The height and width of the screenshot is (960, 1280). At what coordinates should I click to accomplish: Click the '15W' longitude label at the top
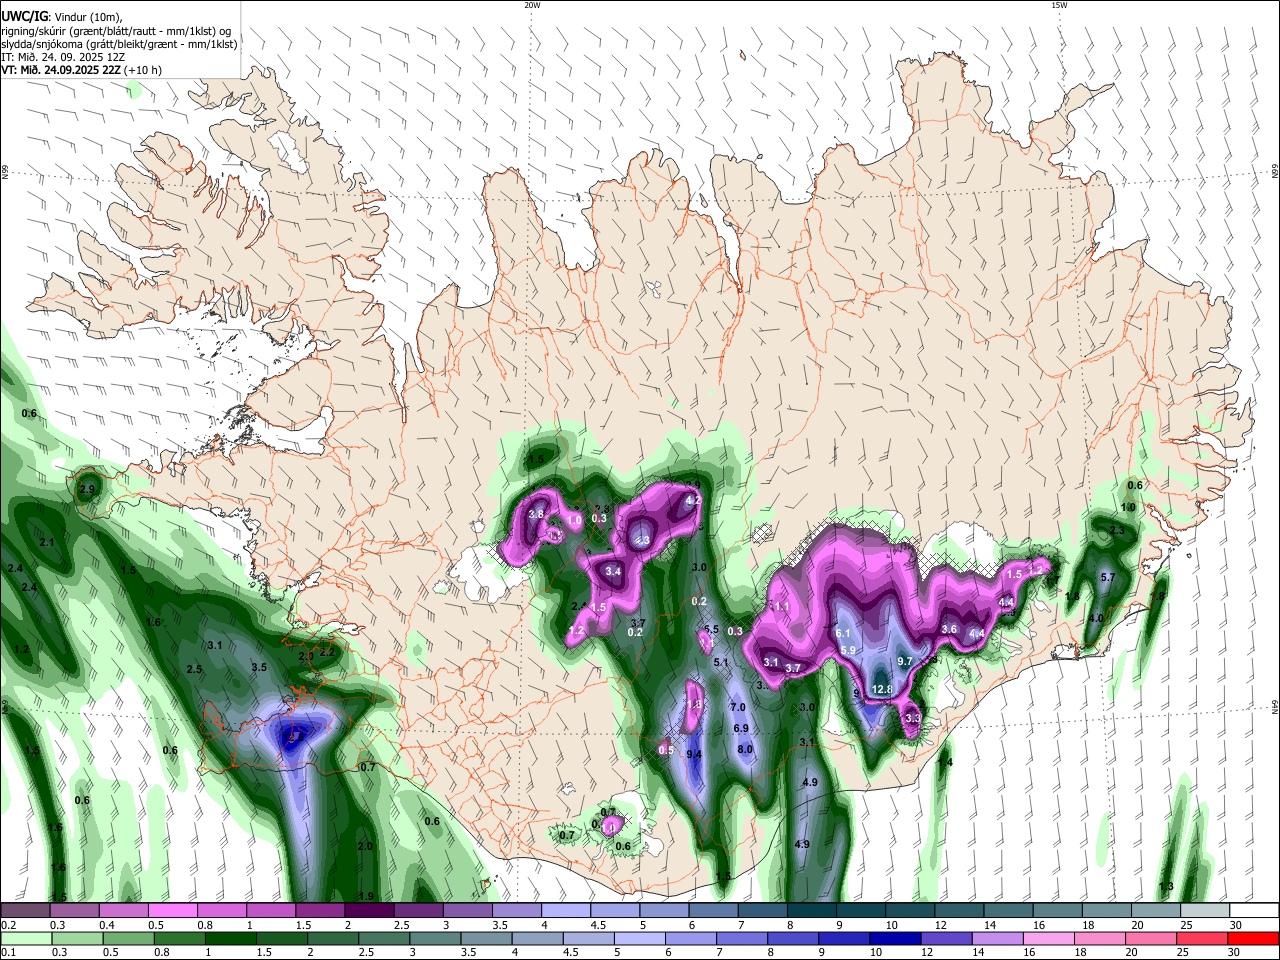tap(1058, 5)
